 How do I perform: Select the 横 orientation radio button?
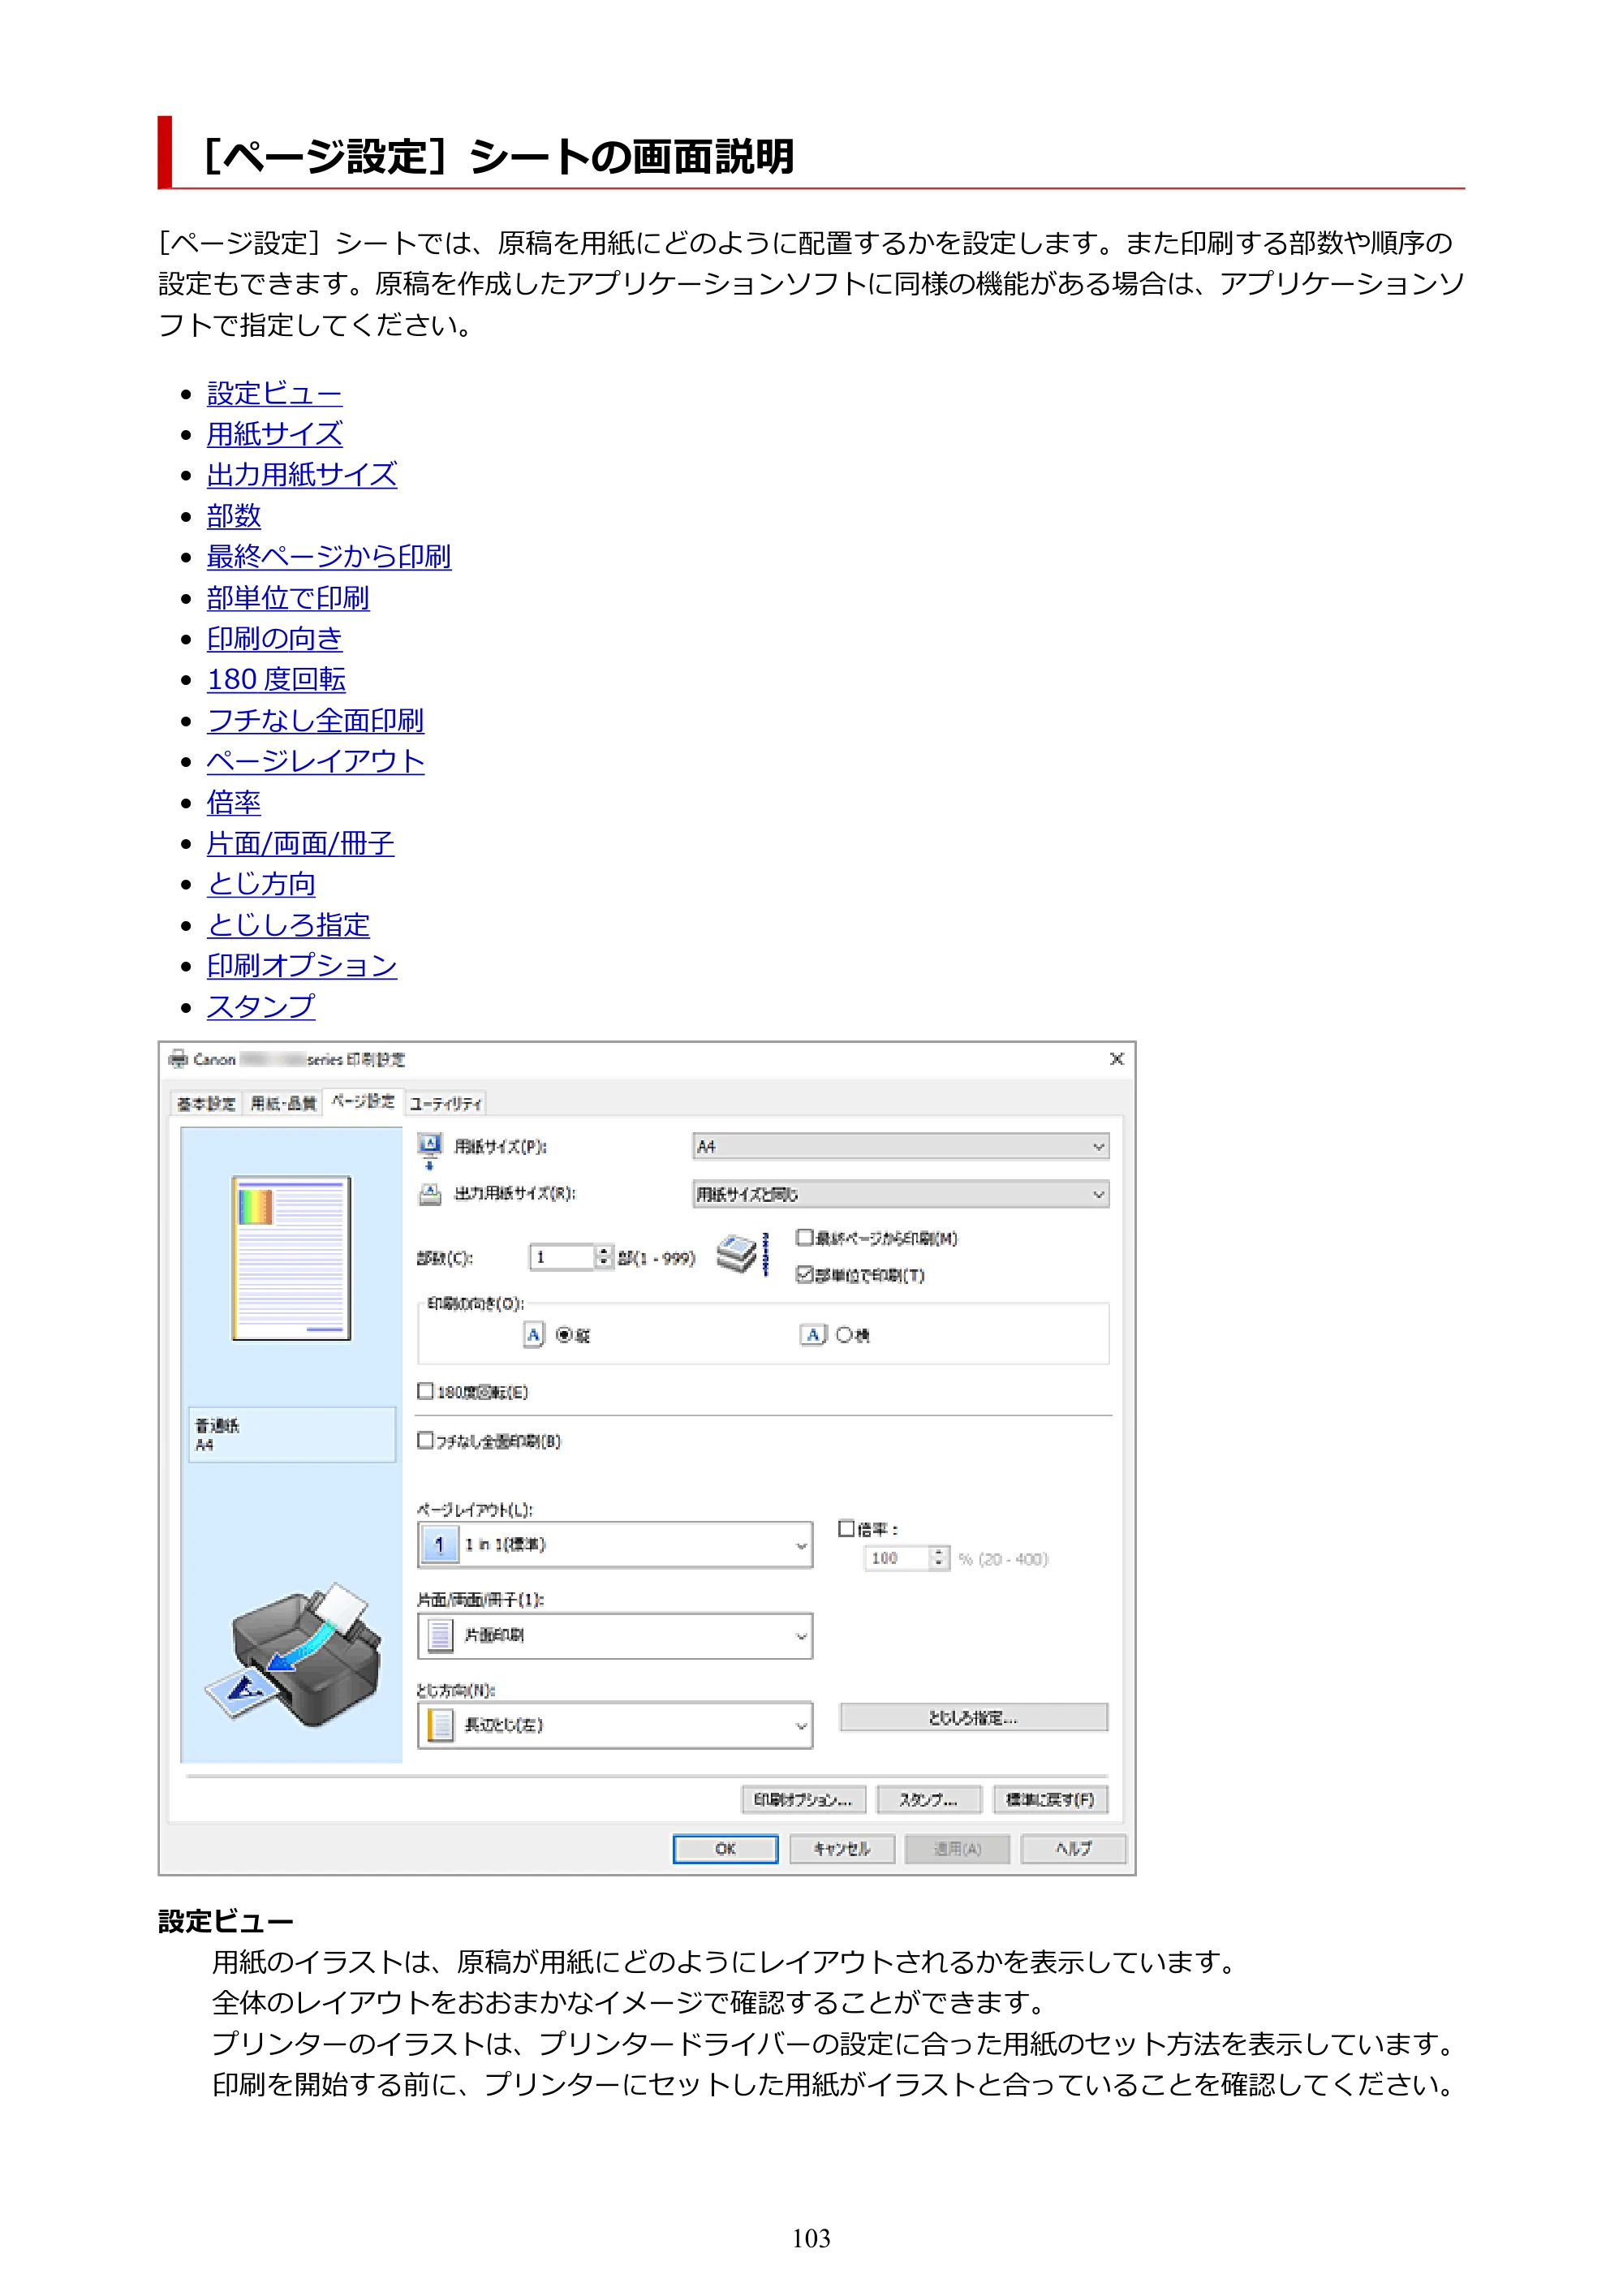844,1335
